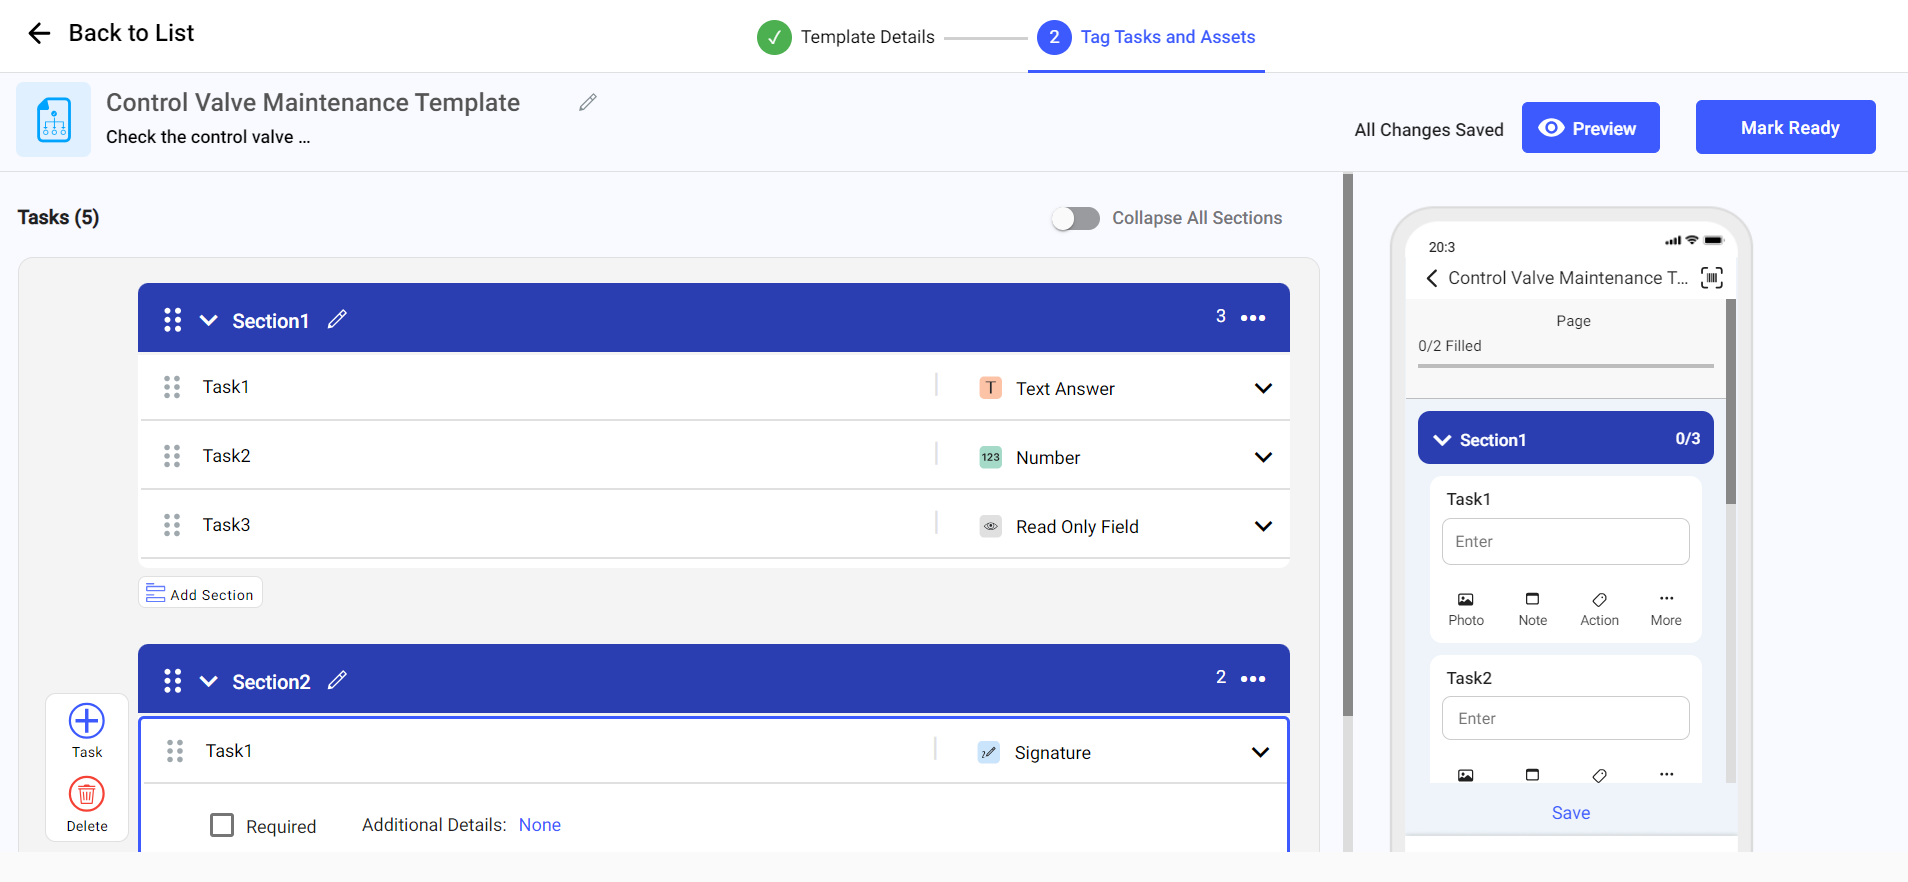Collapse Section2 using its chevron

pos(208,681)
